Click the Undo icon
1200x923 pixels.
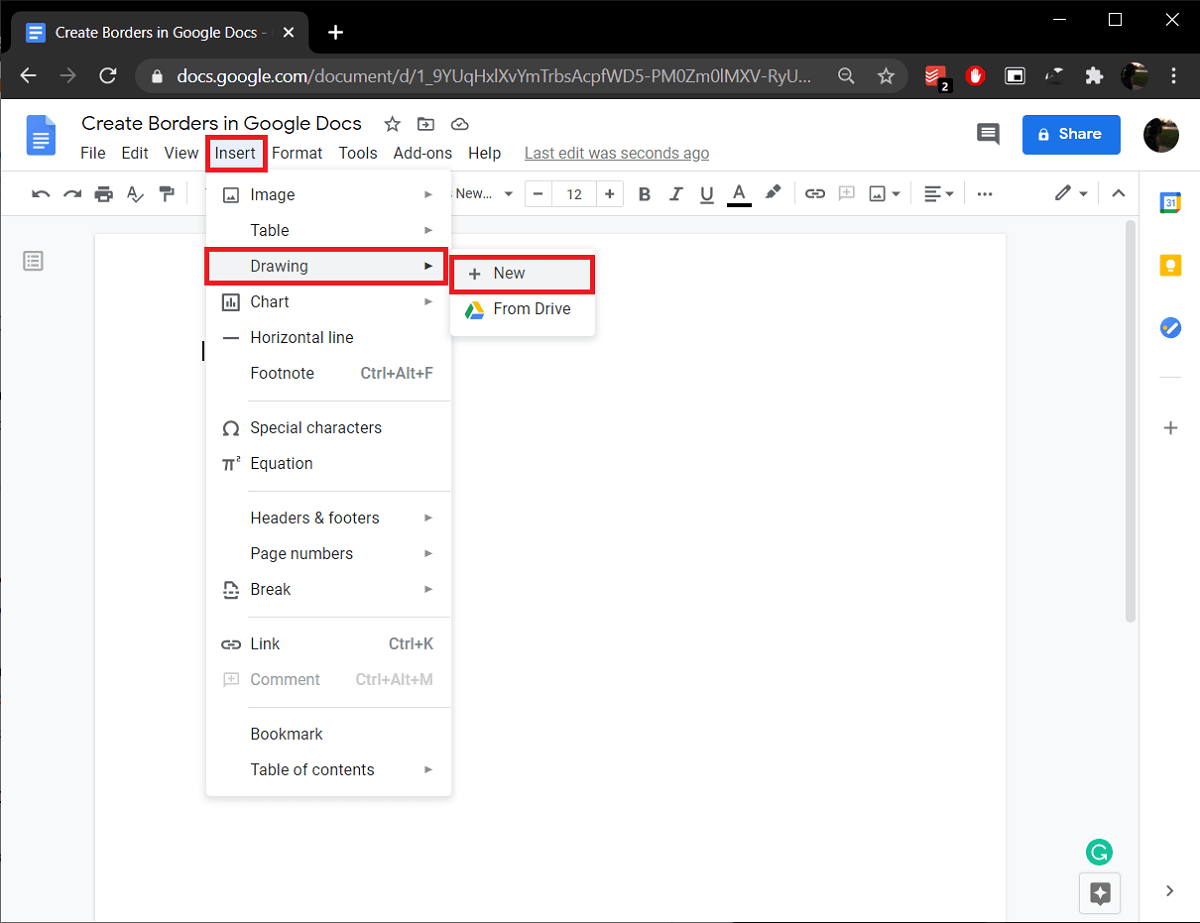(40, 193)
